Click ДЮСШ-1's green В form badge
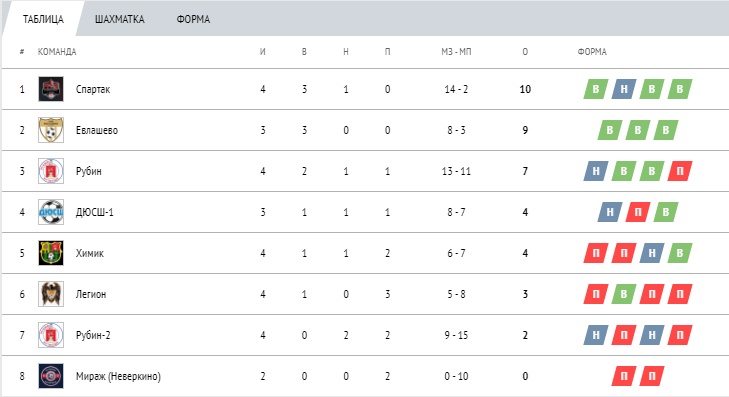The width and height of the screenshot is (729, 397). [666, 212]
